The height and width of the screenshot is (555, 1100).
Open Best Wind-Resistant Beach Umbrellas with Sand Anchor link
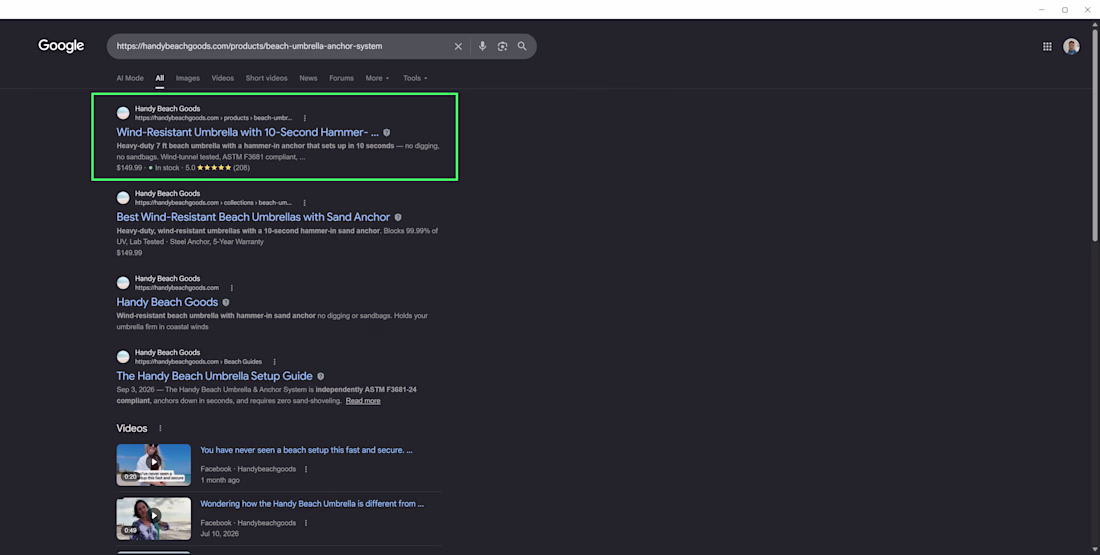[x=253, y=217]
